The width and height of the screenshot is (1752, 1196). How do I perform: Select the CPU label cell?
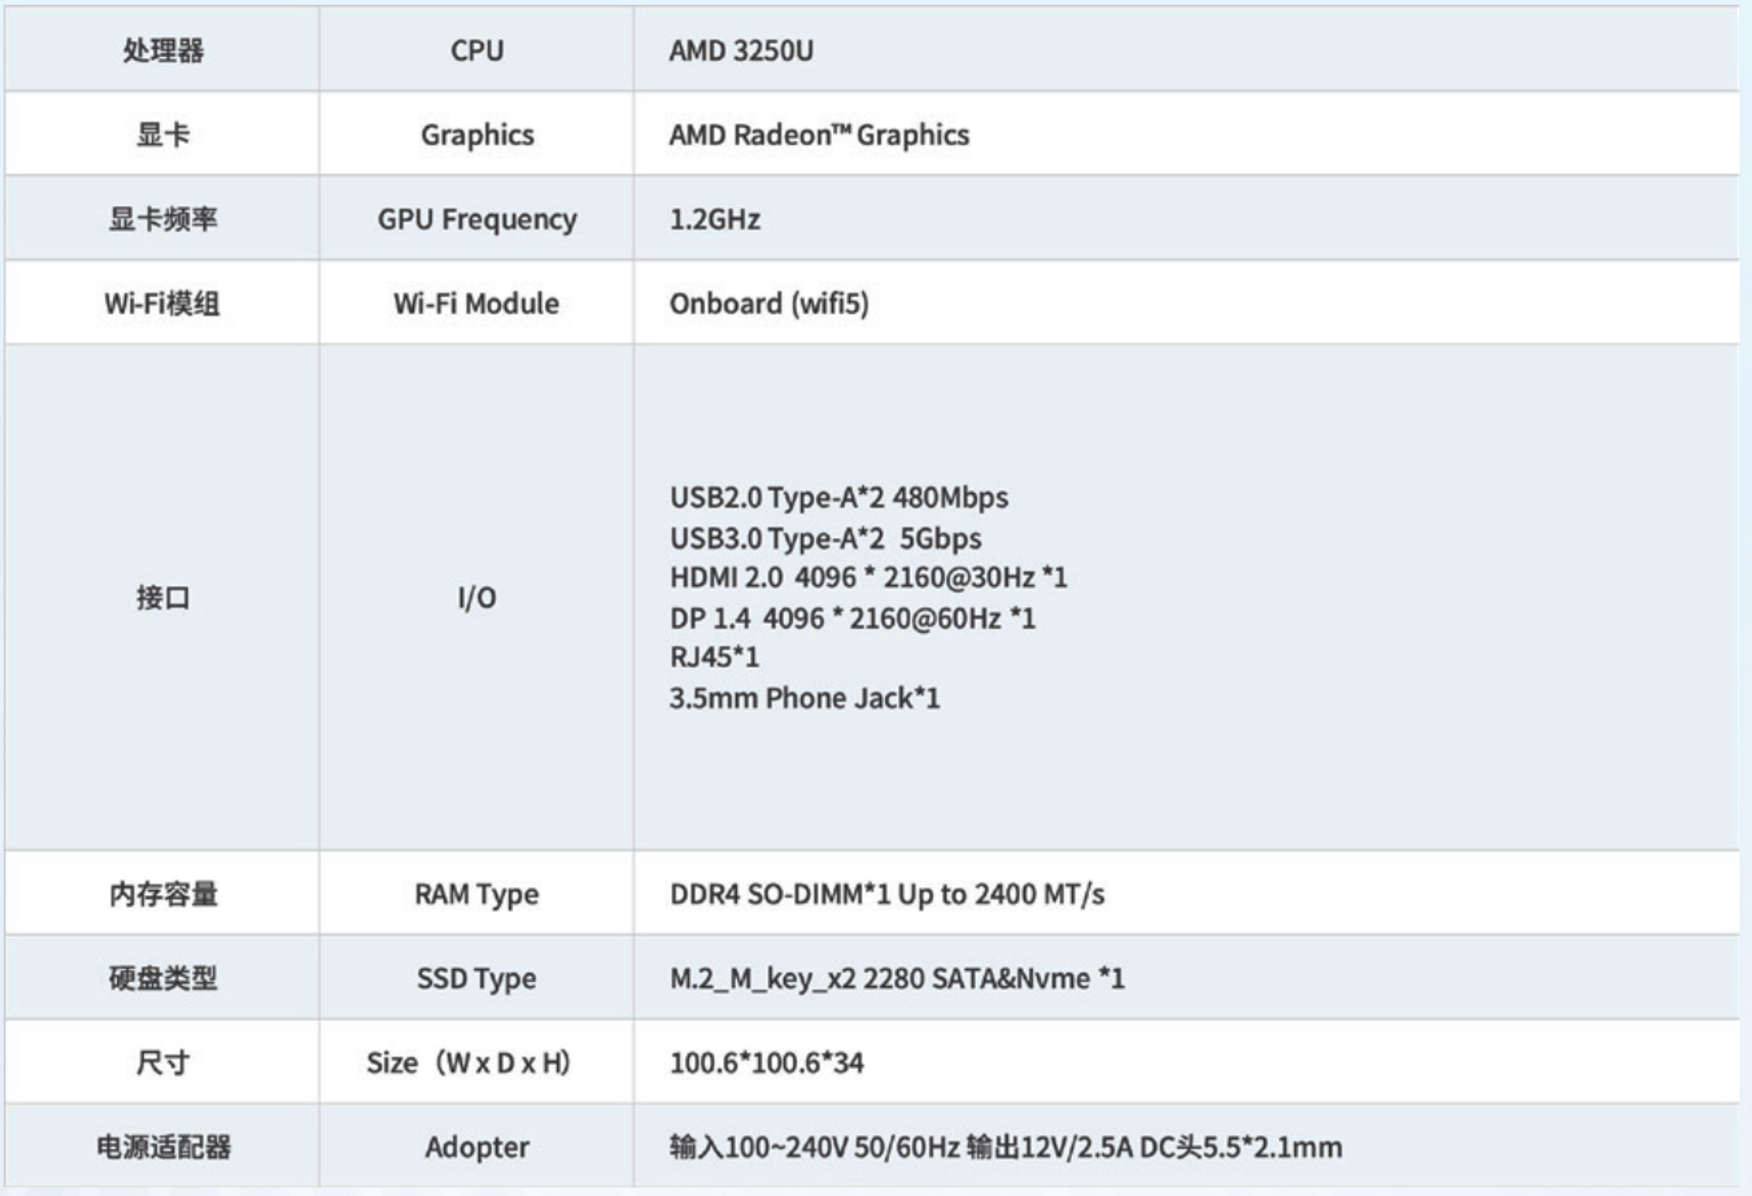(477, 50)
